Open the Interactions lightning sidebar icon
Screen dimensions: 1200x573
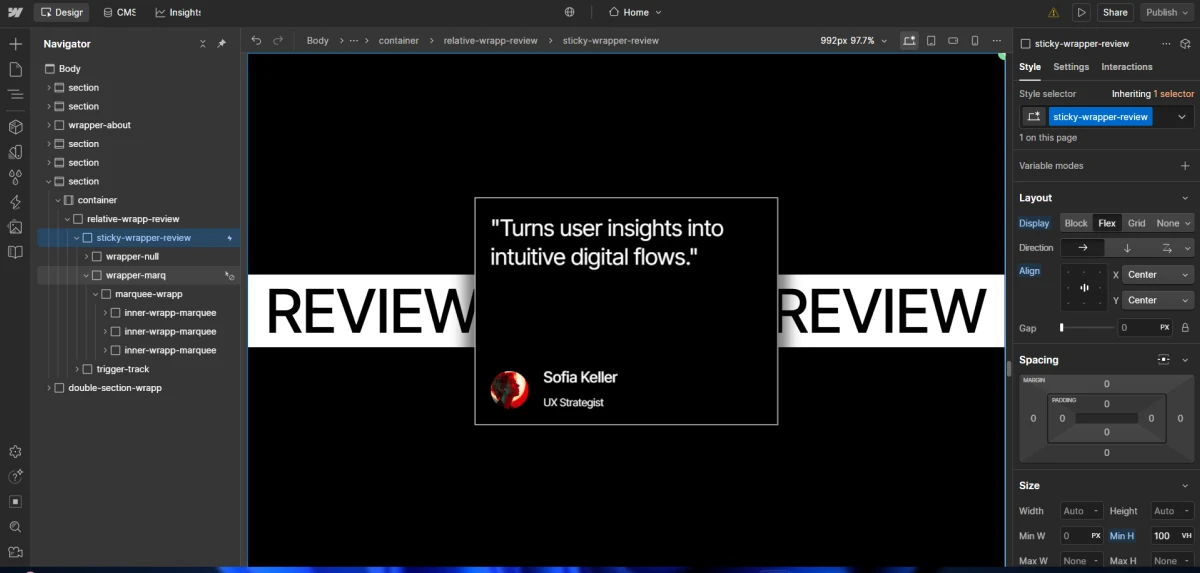coord(15,202)
